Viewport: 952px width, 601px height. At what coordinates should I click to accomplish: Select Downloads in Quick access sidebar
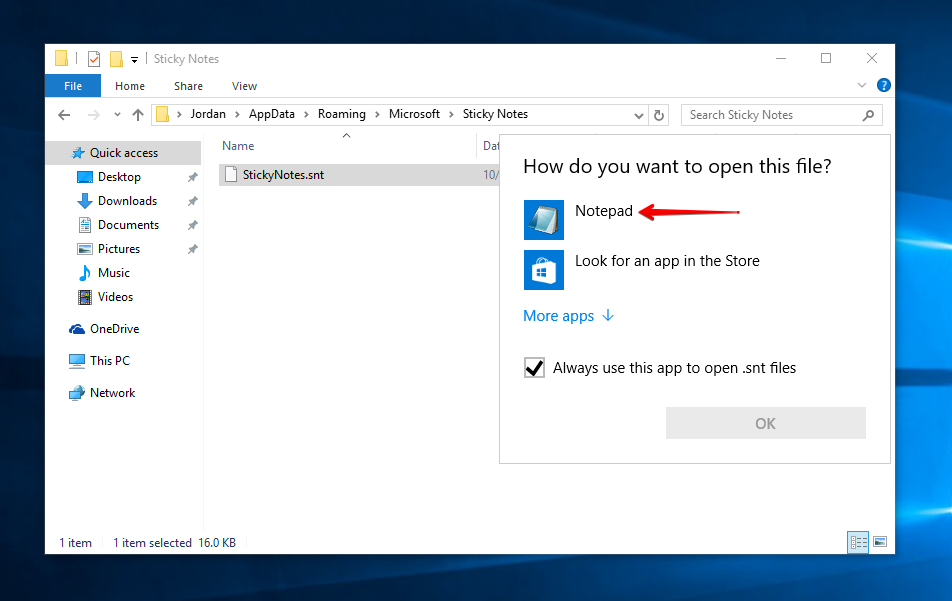point(127,201)
